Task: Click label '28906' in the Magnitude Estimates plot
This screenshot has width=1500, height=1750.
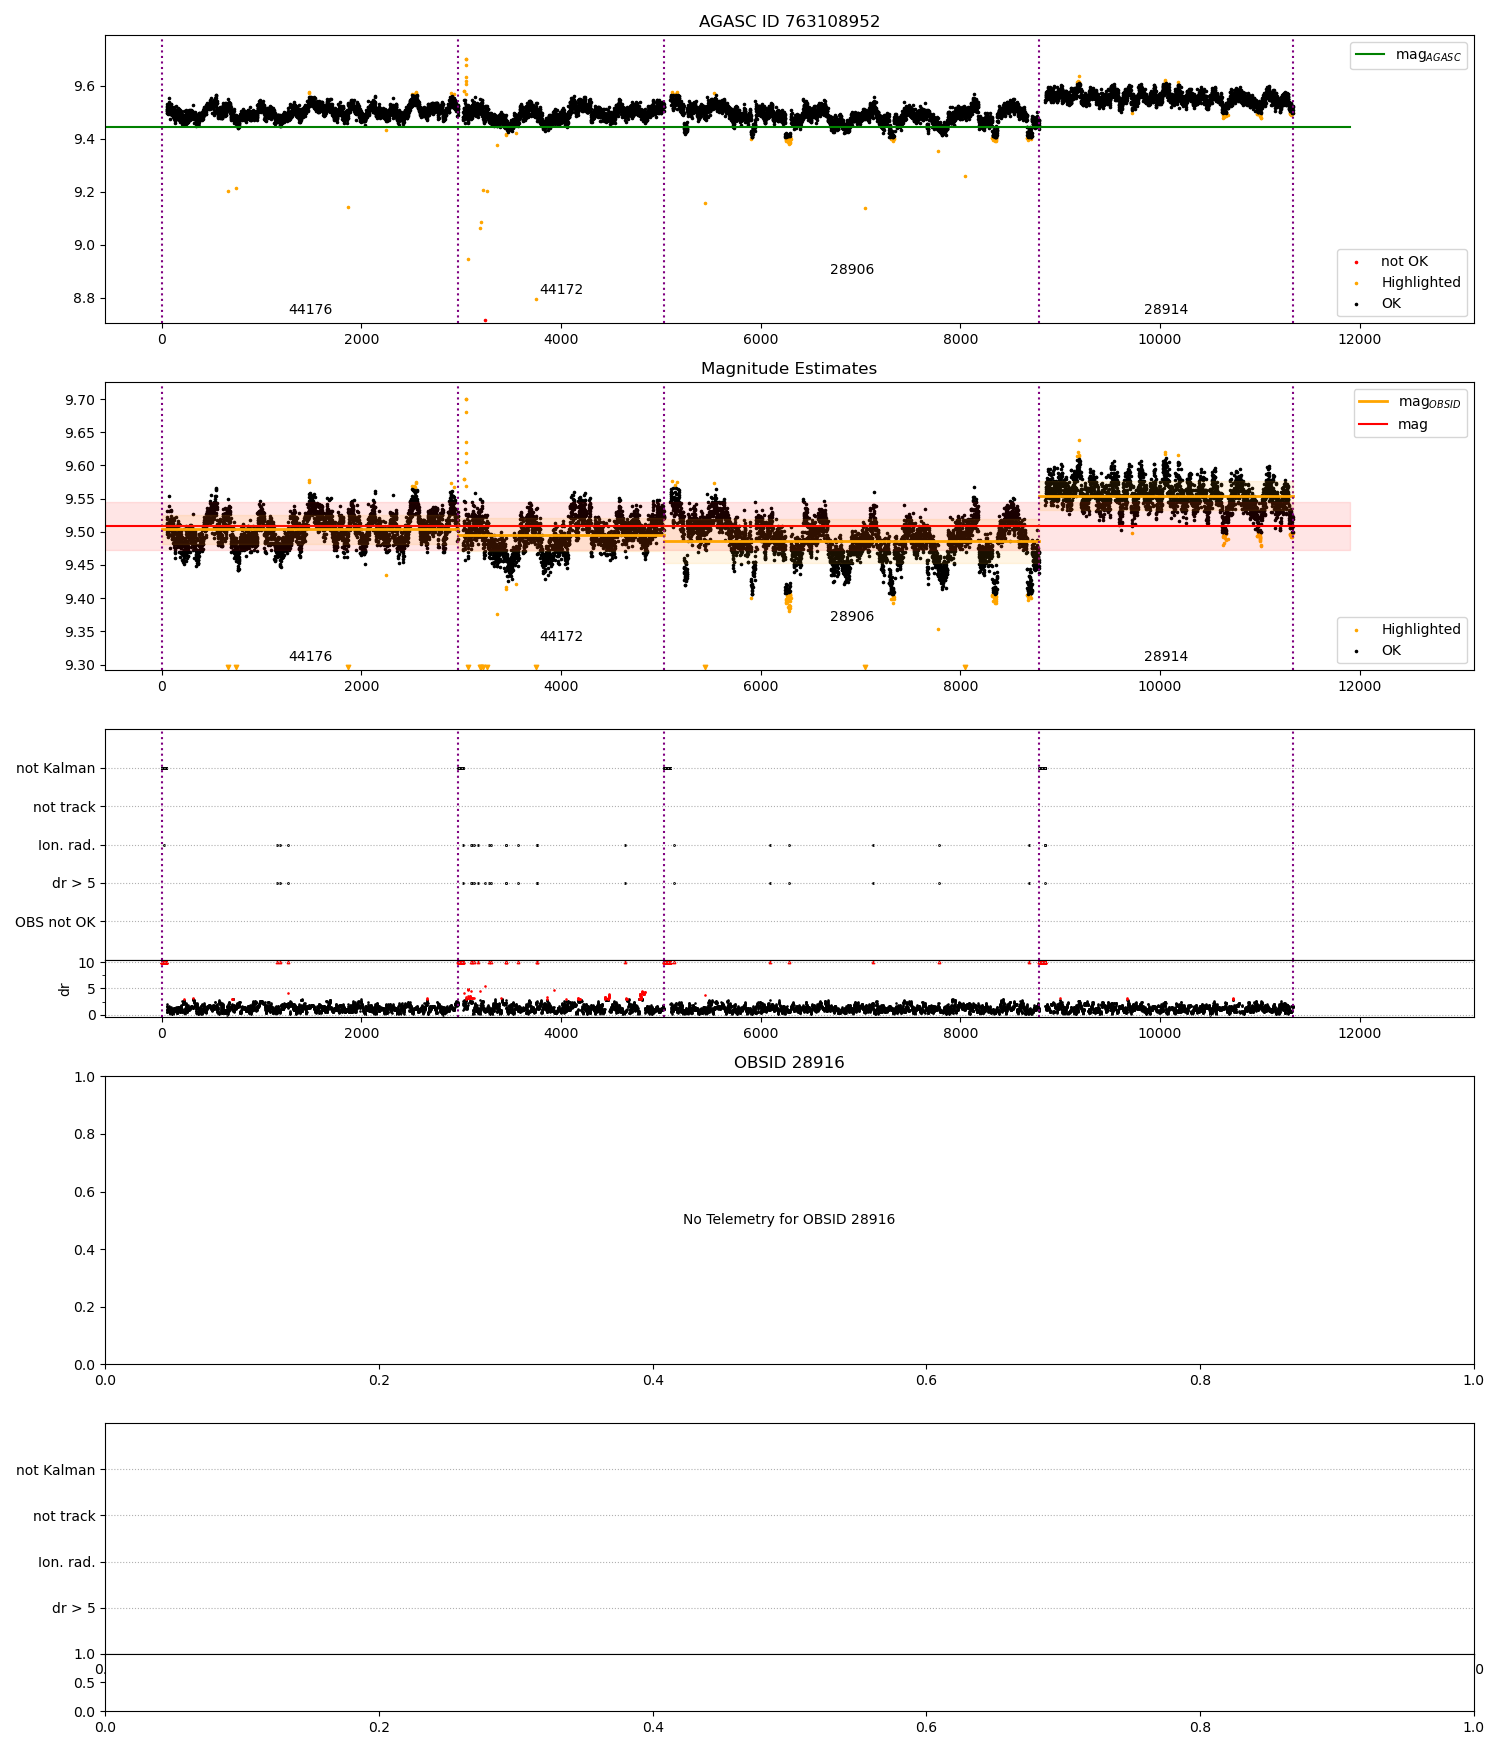Action: (852, 617)
